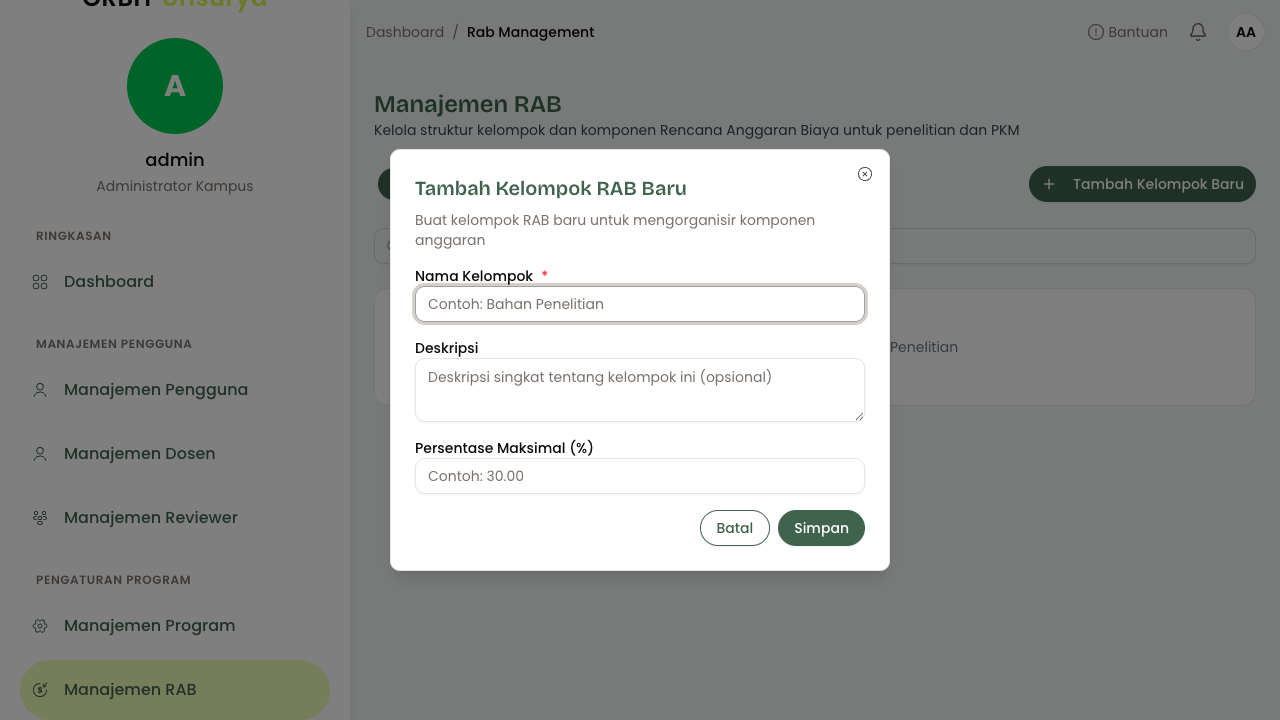Select Manajemen RAB sidebar item

pos(175,690)
